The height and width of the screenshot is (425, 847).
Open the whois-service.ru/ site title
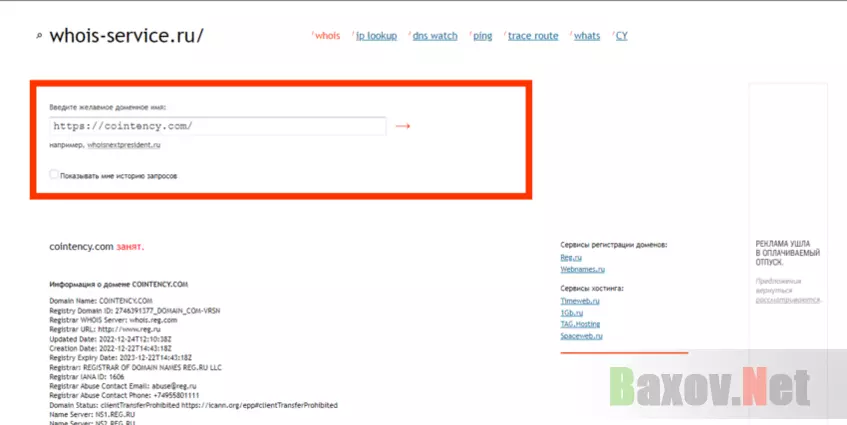point(126,36)
